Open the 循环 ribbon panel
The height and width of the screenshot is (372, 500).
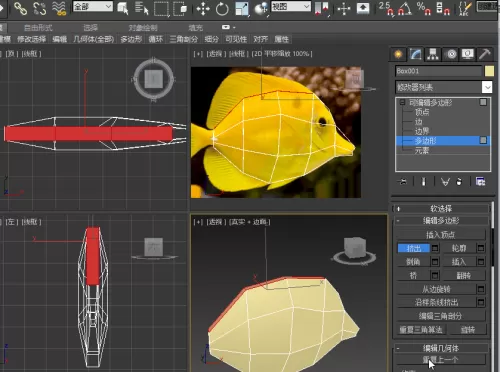click(x=156, y=39)
